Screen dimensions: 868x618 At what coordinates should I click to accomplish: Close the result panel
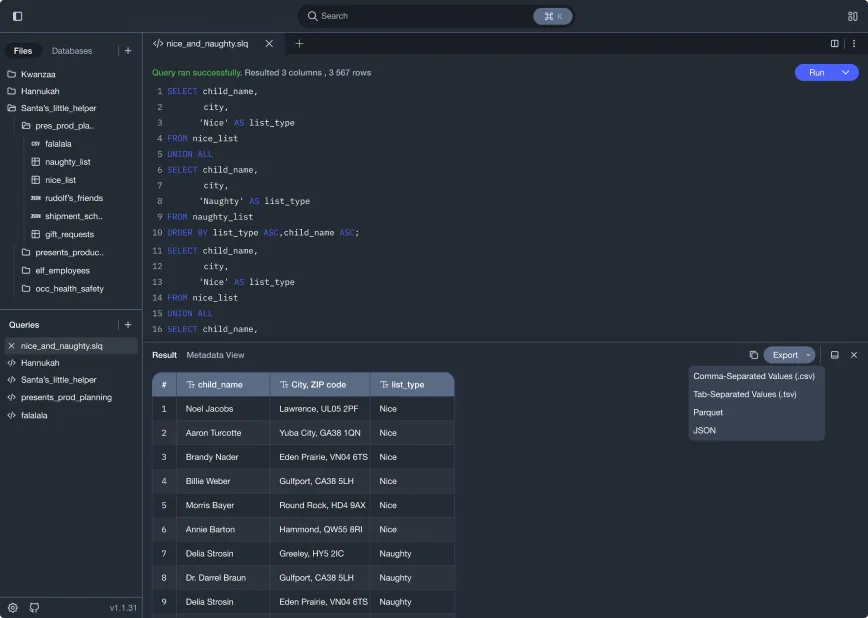(x=854, y=355)
